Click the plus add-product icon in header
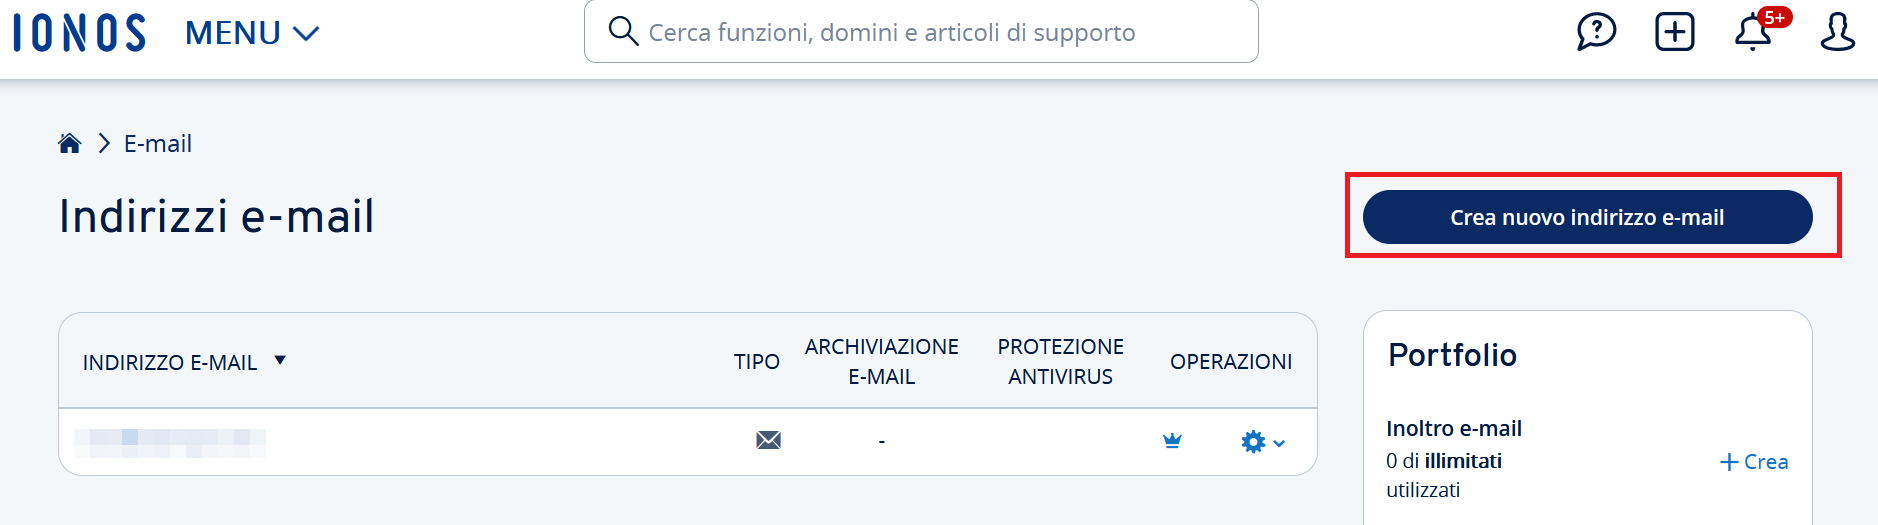 click(1675, 32)
